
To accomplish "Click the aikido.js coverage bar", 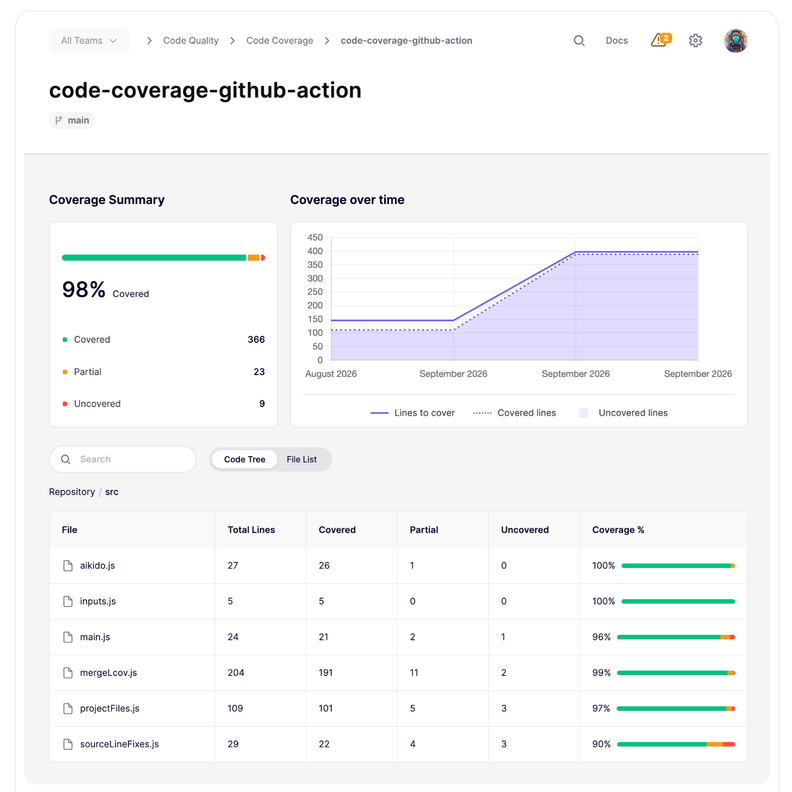I will pos(678,566).
